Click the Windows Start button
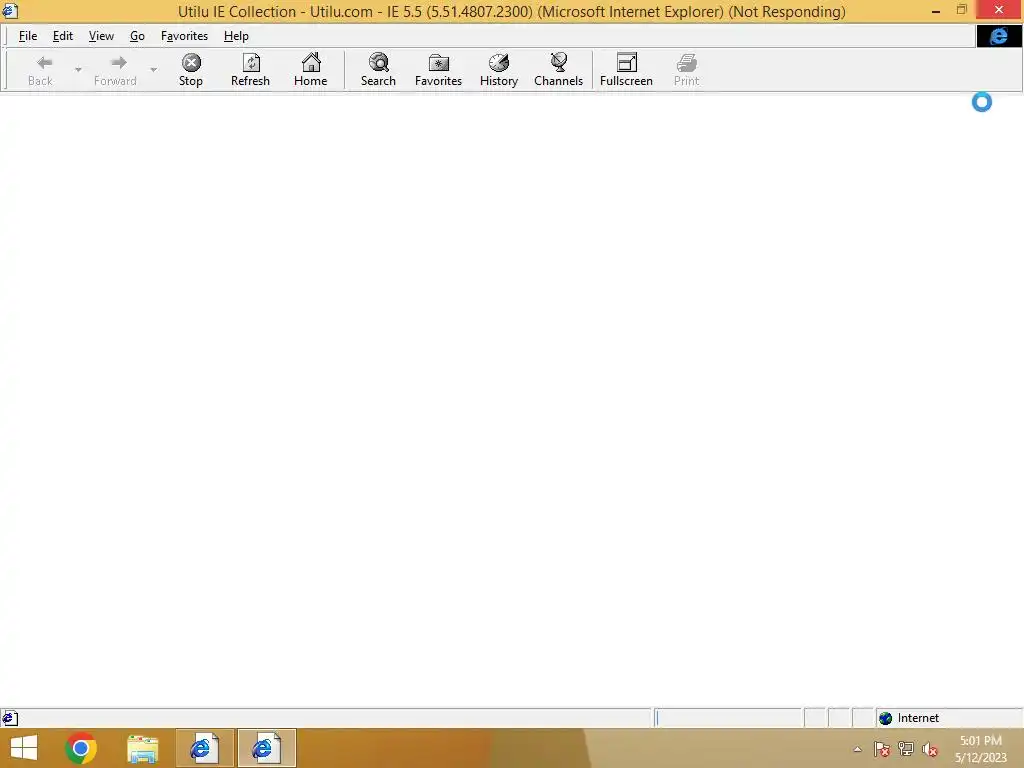Viewport: 1024px width, 768px height. click(x=24, y=748)
